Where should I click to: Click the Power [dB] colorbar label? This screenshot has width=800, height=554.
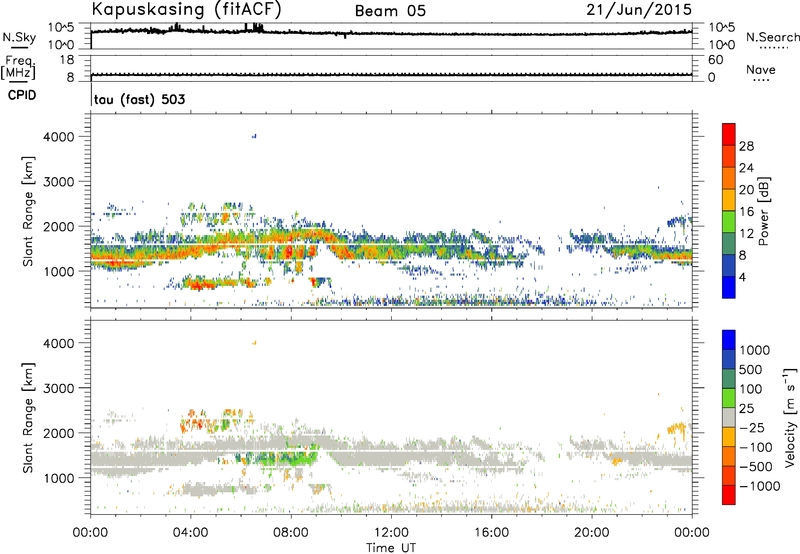(x=763, y=211)
